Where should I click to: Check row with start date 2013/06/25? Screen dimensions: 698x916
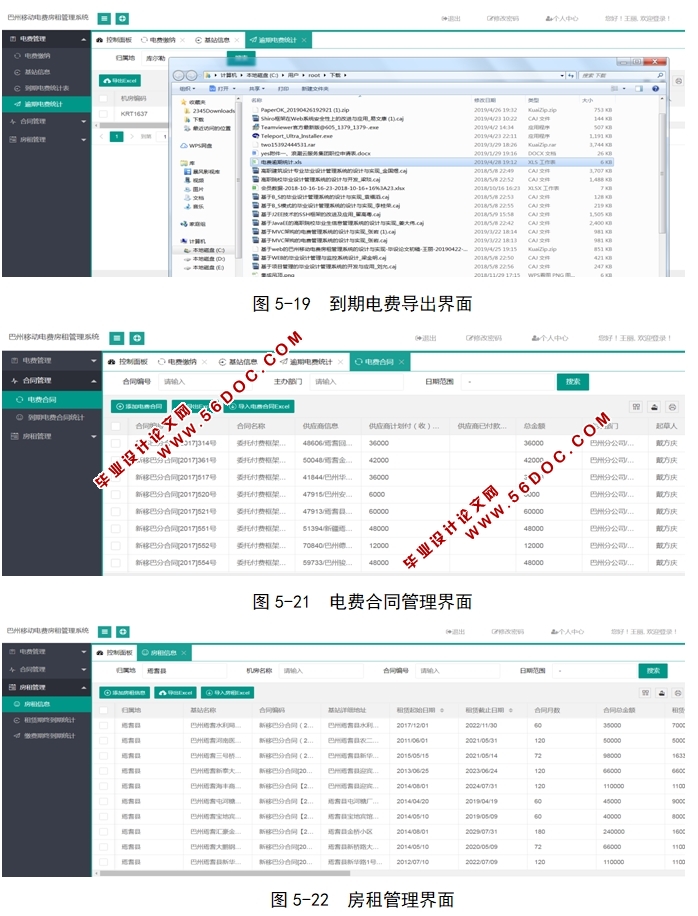click(103, 771)
